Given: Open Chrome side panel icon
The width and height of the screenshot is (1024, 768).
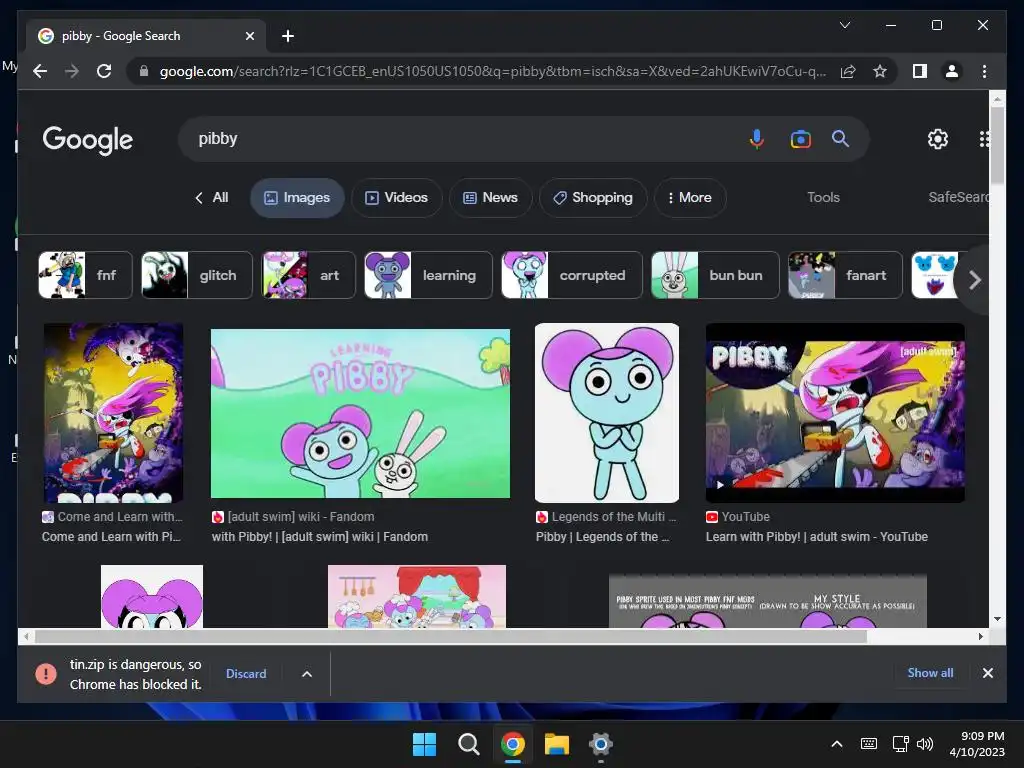Looking at the screenshot, I should (920, 71).
